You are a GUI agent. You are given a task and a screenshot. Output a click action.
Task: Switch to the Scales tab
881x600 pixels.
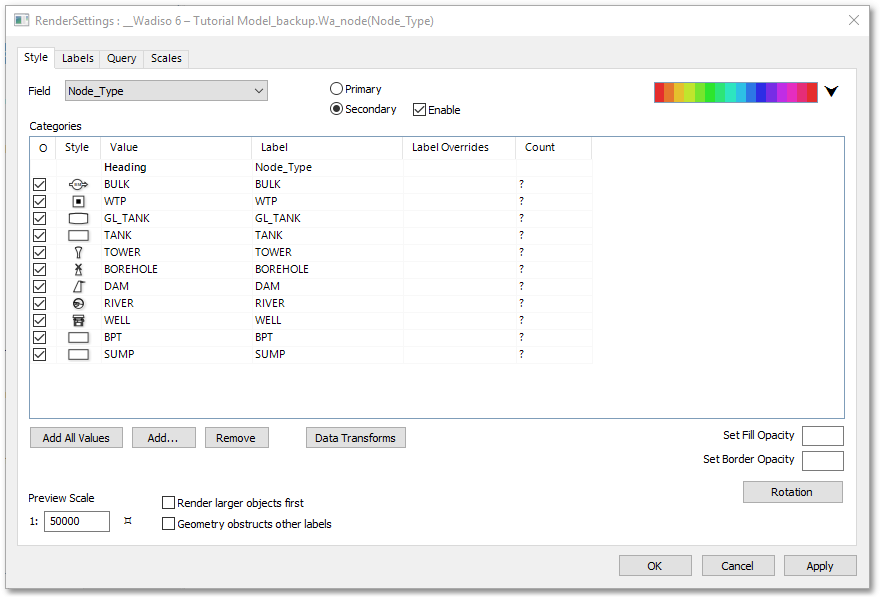coord(166,58)
